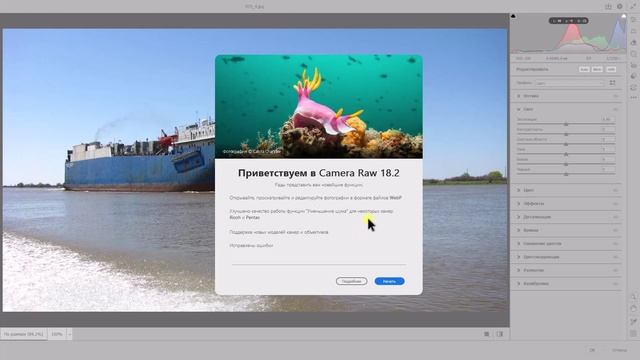Click the nudibranch image in the welcome dialog

319,107
